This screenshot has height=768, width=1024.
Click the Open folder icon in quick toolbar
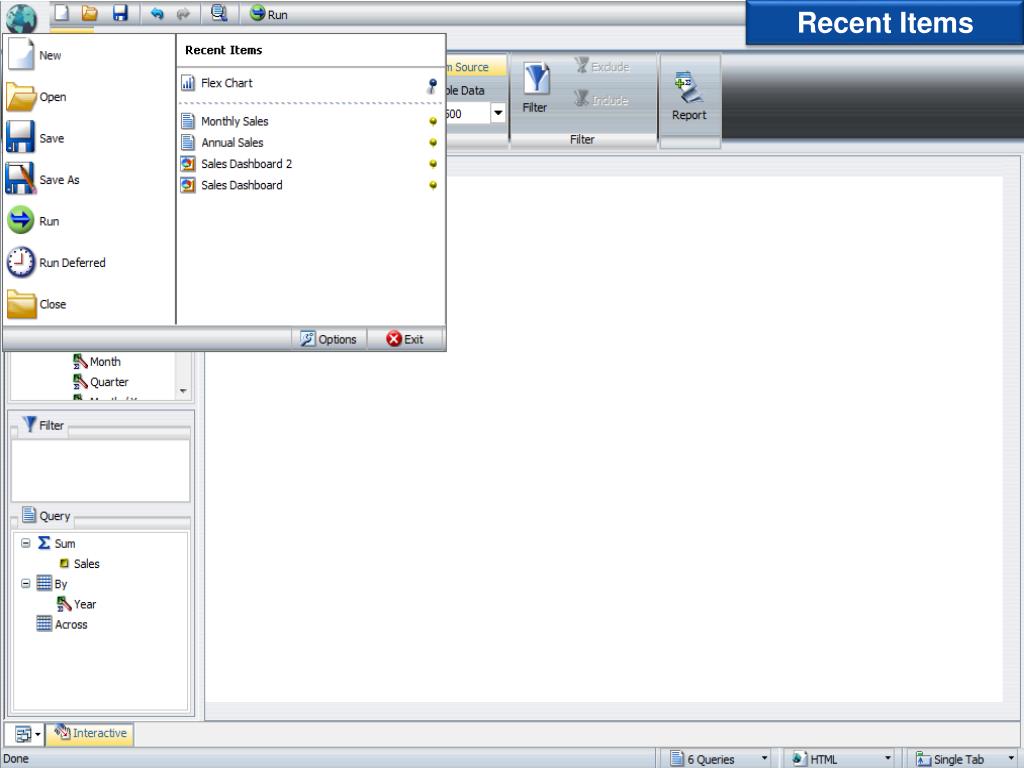(x=89, y=13)
